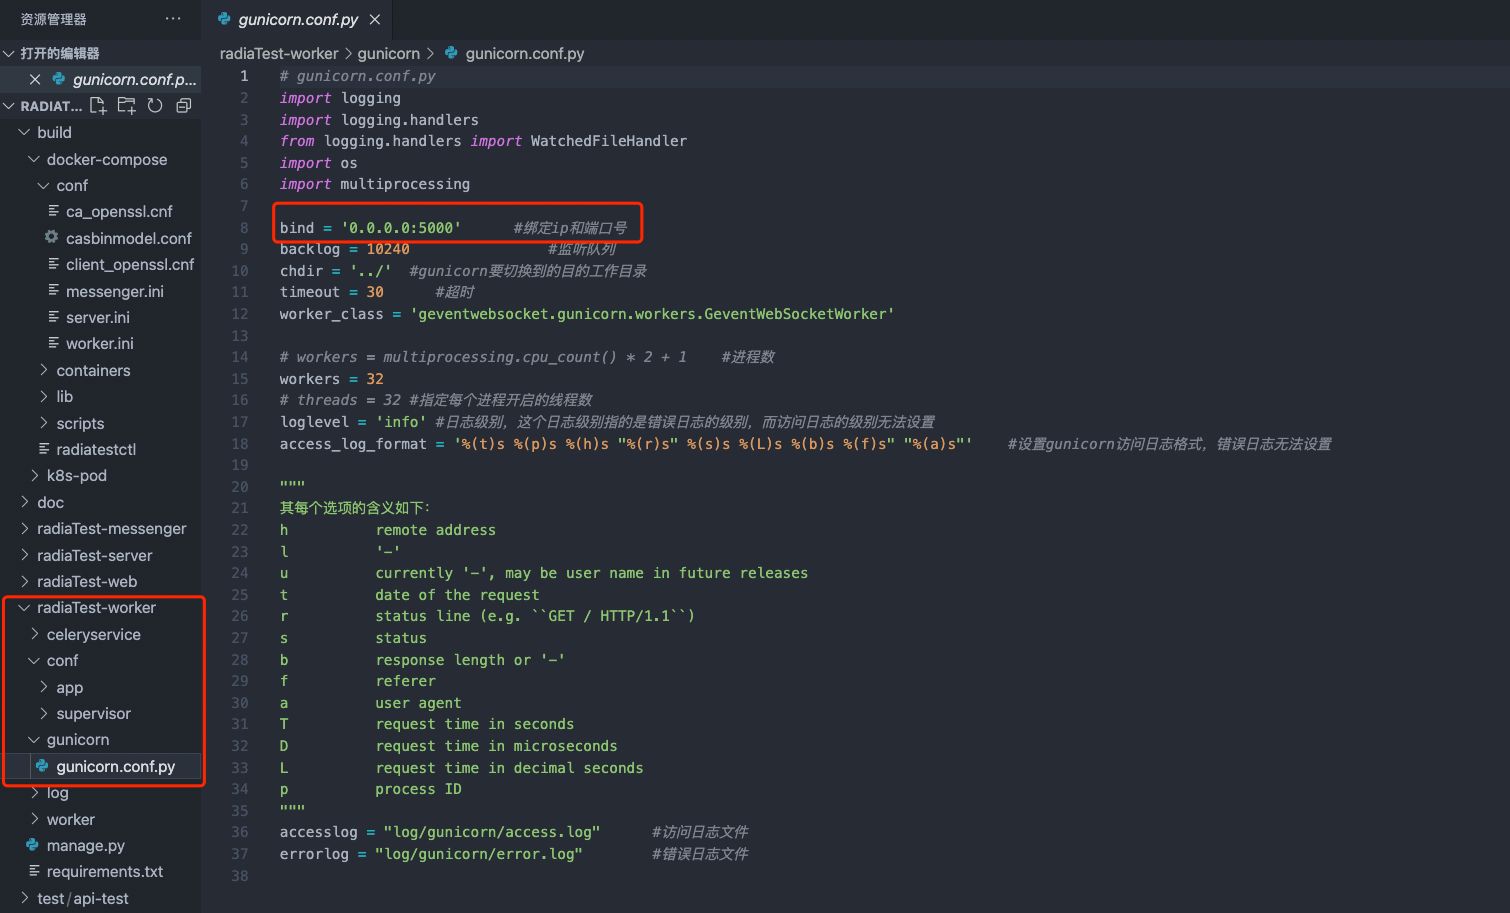
Task: Close gunicorn.conf.py from the open editors list
Action: click(x=35, y=79)
